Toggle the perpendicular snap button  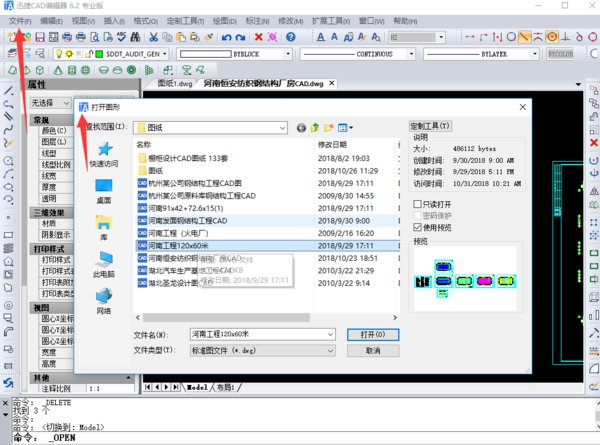click(566, 37)
